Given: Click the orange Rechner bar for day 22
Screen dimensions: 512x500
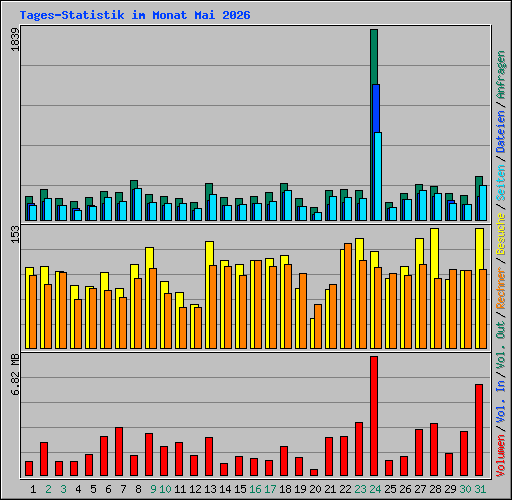Looking at the screenshot, I should (348, 296).
